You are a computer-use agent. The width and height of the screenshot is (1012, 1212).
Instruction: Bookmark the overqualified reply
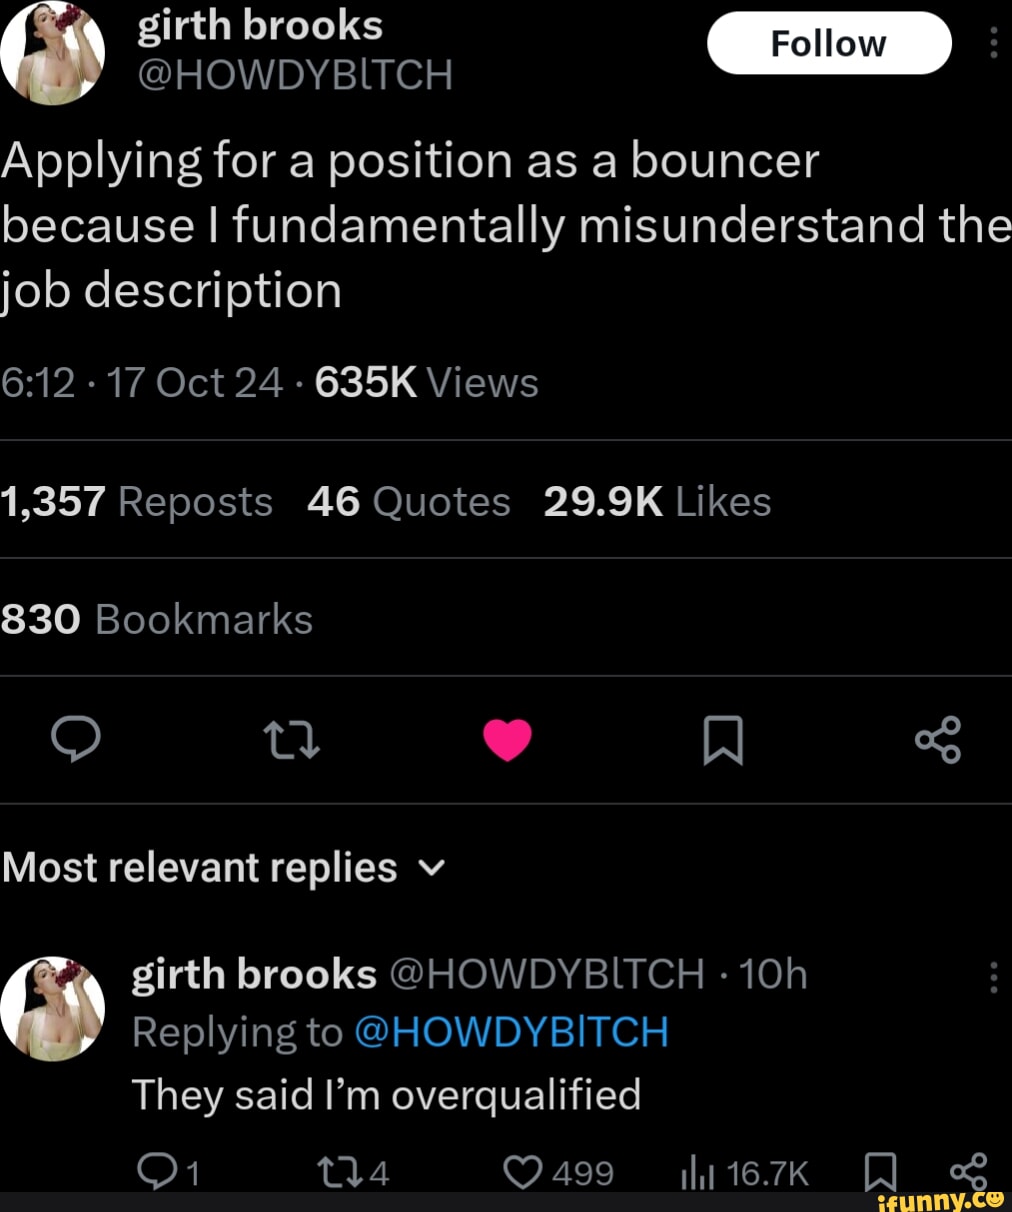pos(880,1172)
